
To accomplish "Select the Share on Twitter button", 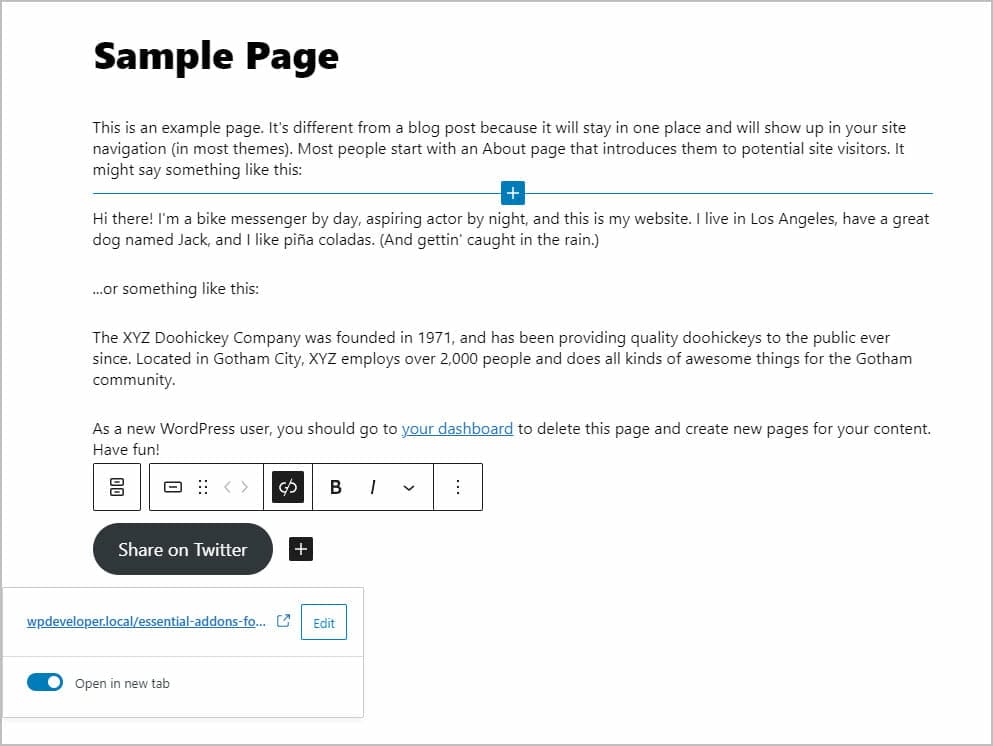I will pyautogui.click(x=183, y=549).
